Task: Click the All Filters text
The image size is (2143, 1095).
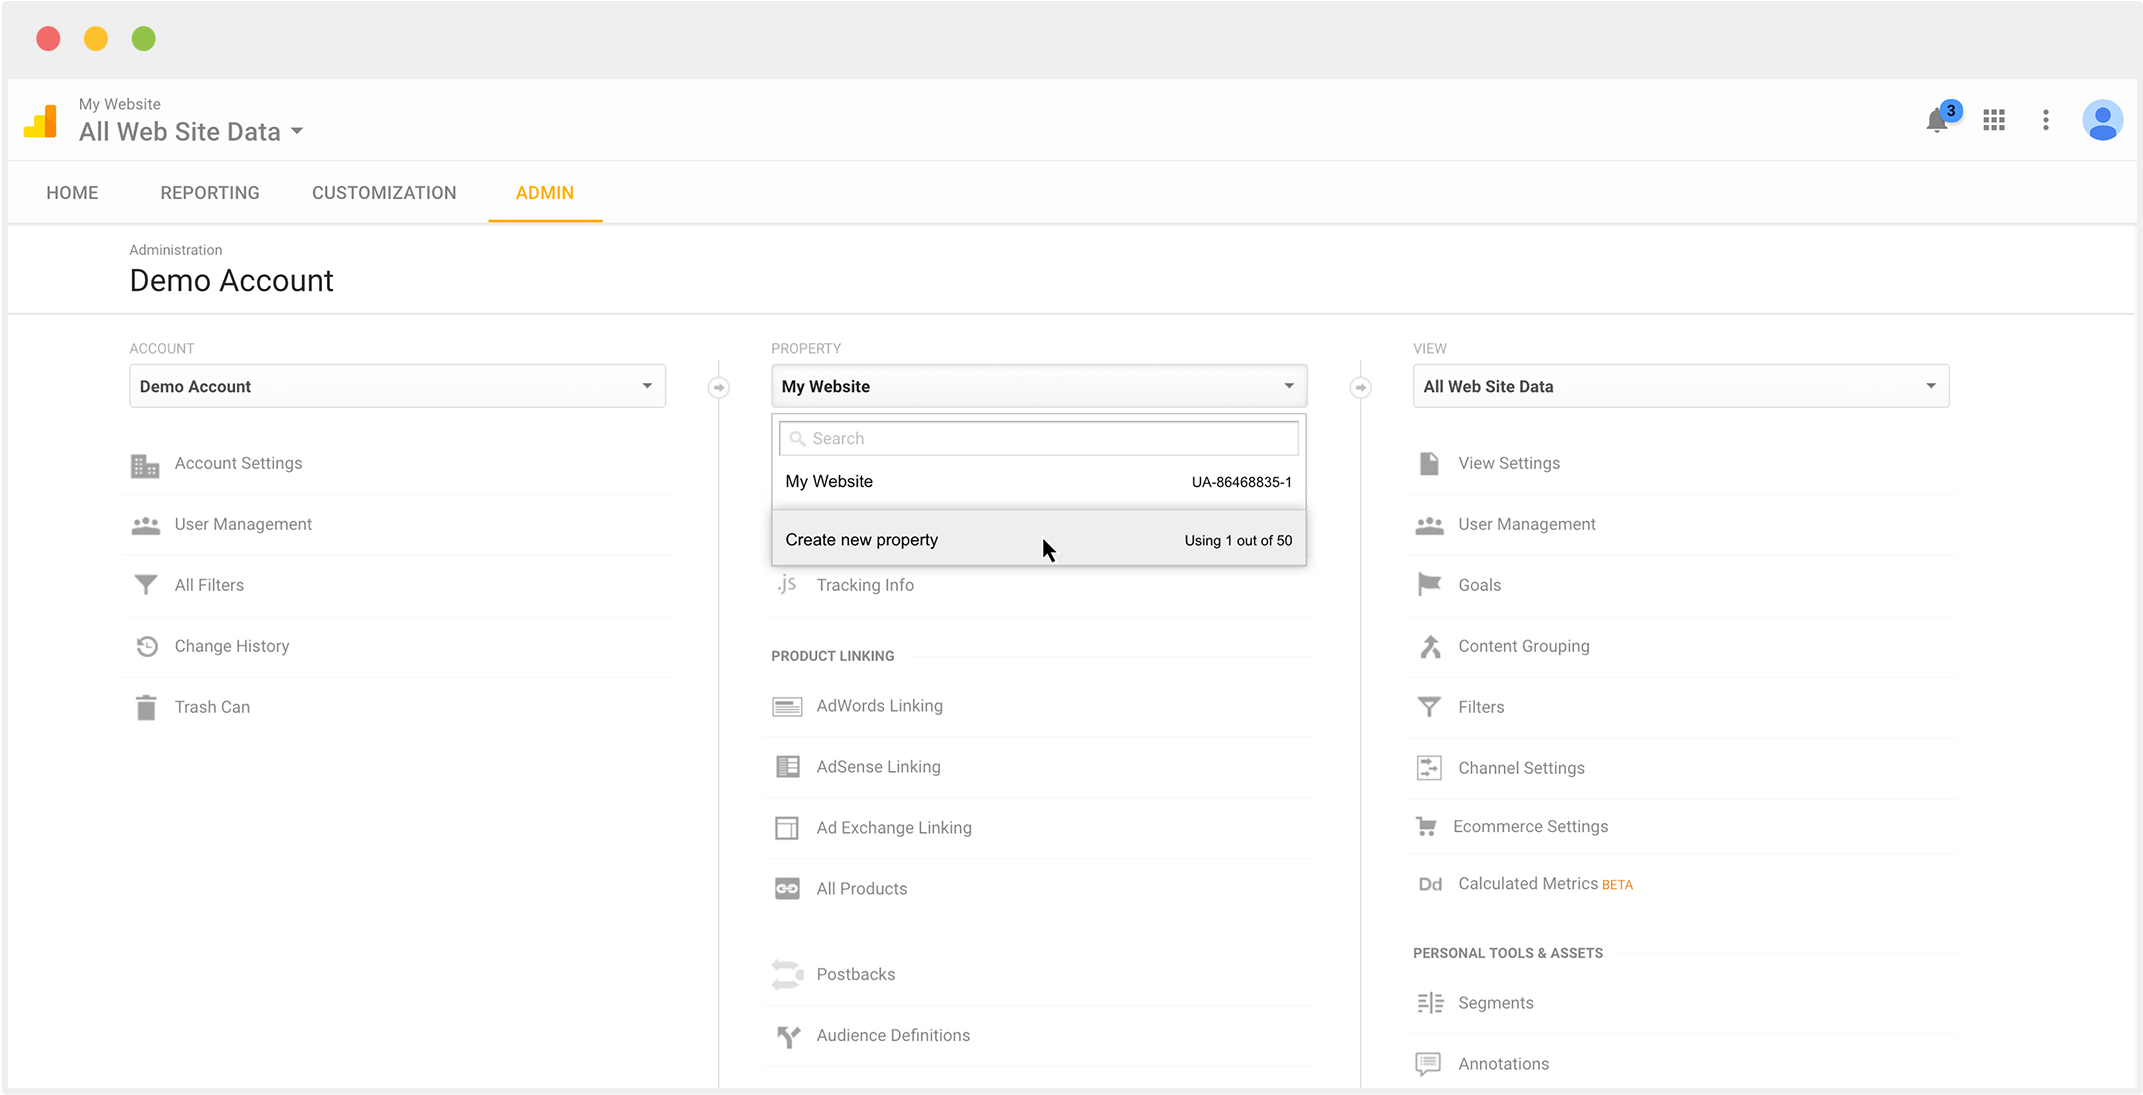Action: (x=209, y=585)
